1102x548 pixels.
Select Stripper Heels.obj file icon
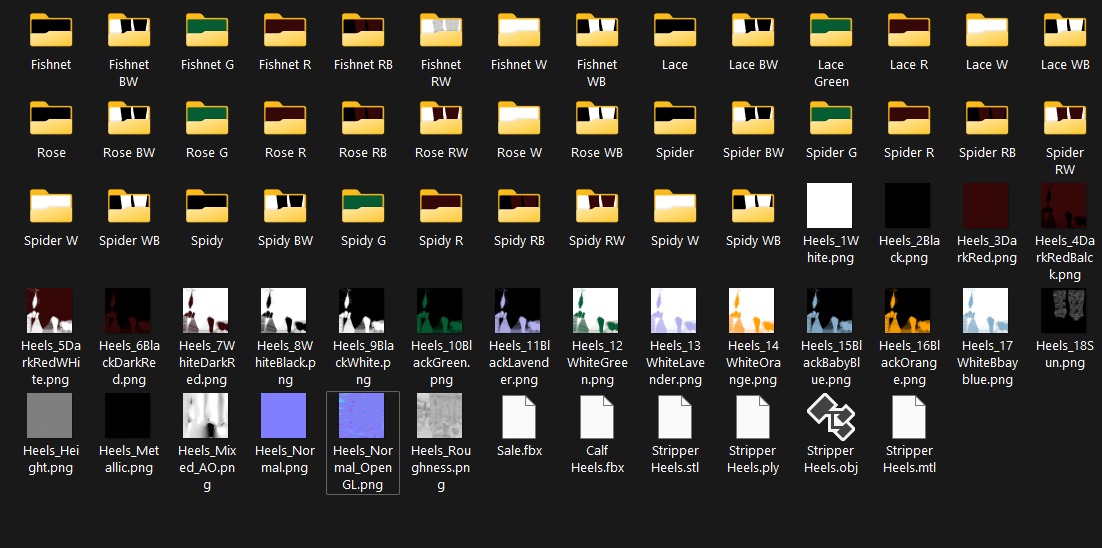(831, 416)
